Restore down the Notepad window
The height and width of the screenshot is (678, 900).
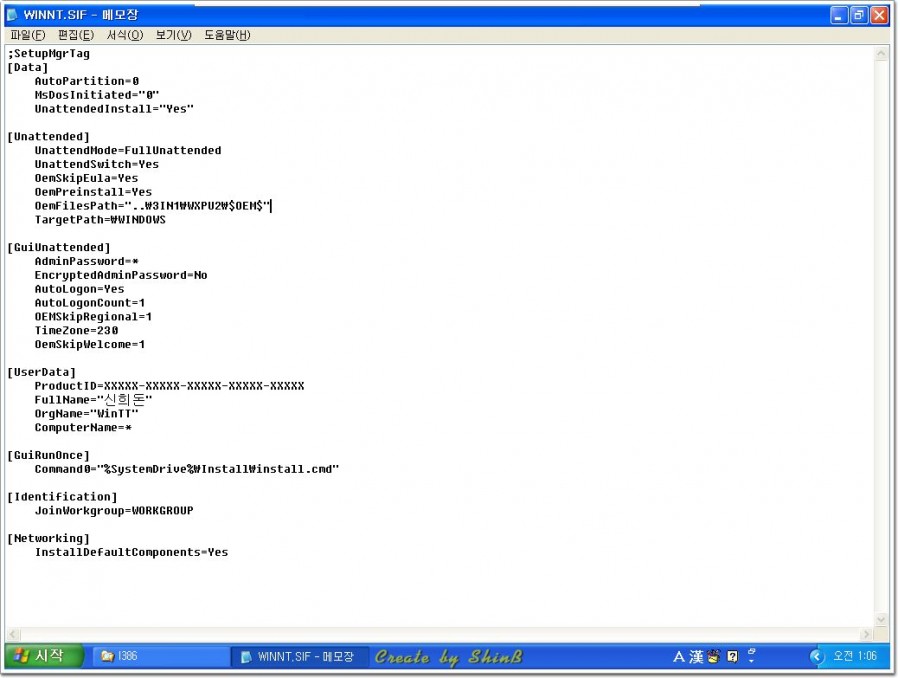(x=859, y=16)
